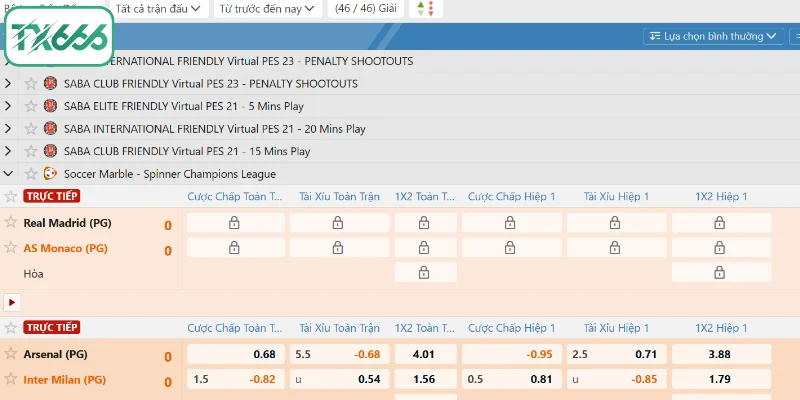Star the Real Madrid (PG) team
Screen dimensions: 800x400
(10, 222)
